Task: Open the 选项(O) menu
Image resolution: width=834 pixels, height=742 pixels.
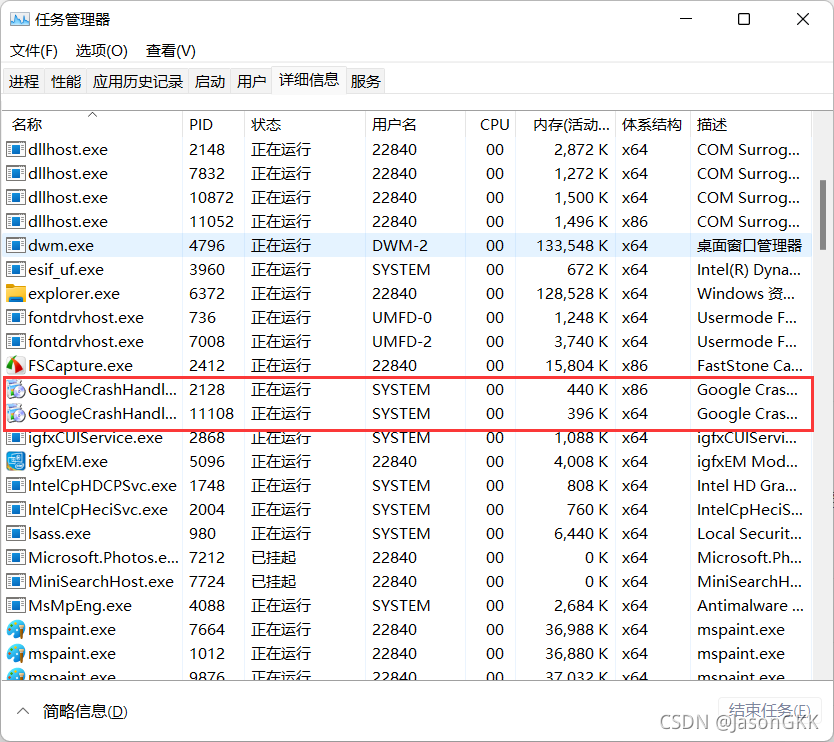Action: coord(102,51)
